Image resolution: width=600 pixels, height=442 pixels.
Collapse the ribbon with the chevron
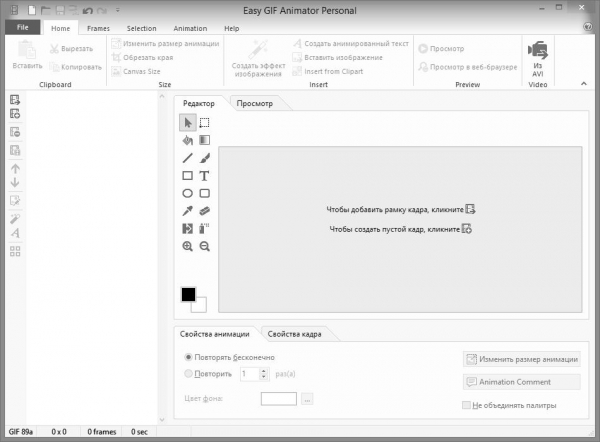click(x=584, y=83)
